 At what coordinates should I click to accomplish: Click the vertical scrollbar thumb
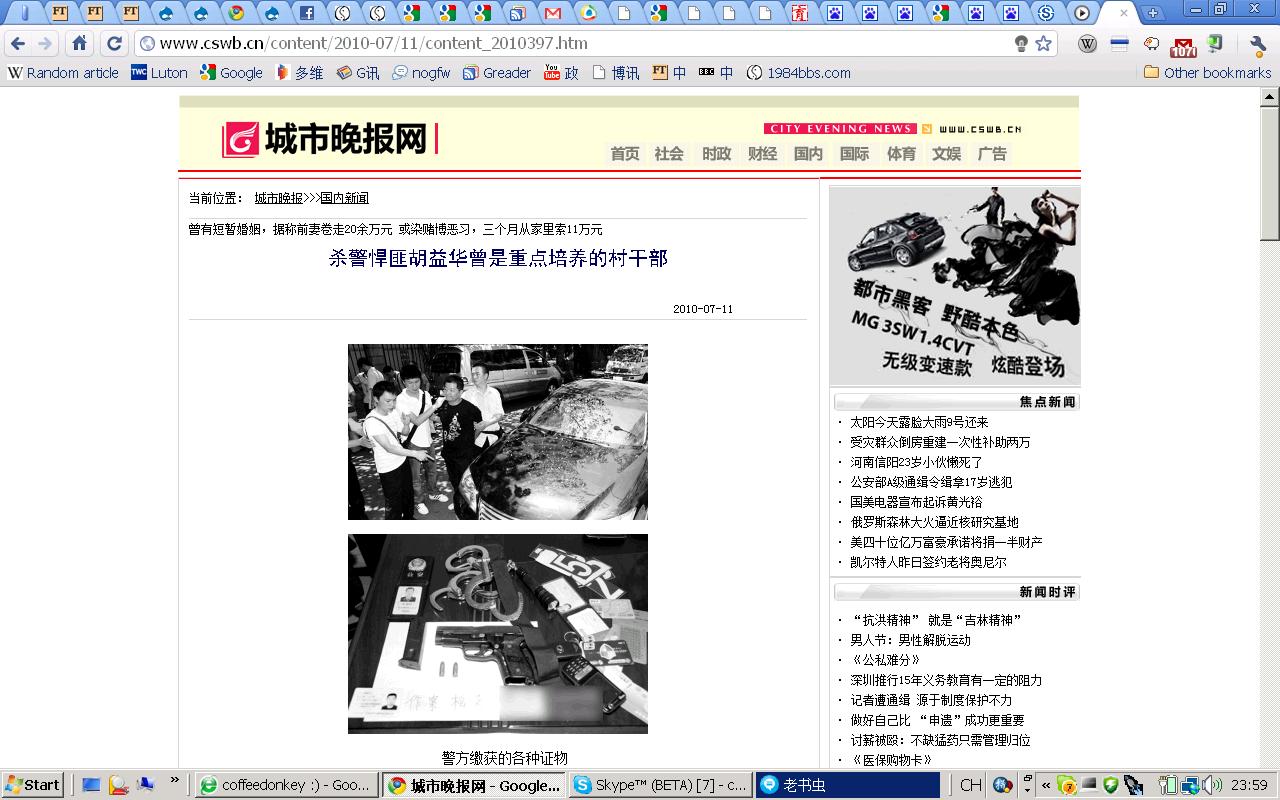point(1269,173)
